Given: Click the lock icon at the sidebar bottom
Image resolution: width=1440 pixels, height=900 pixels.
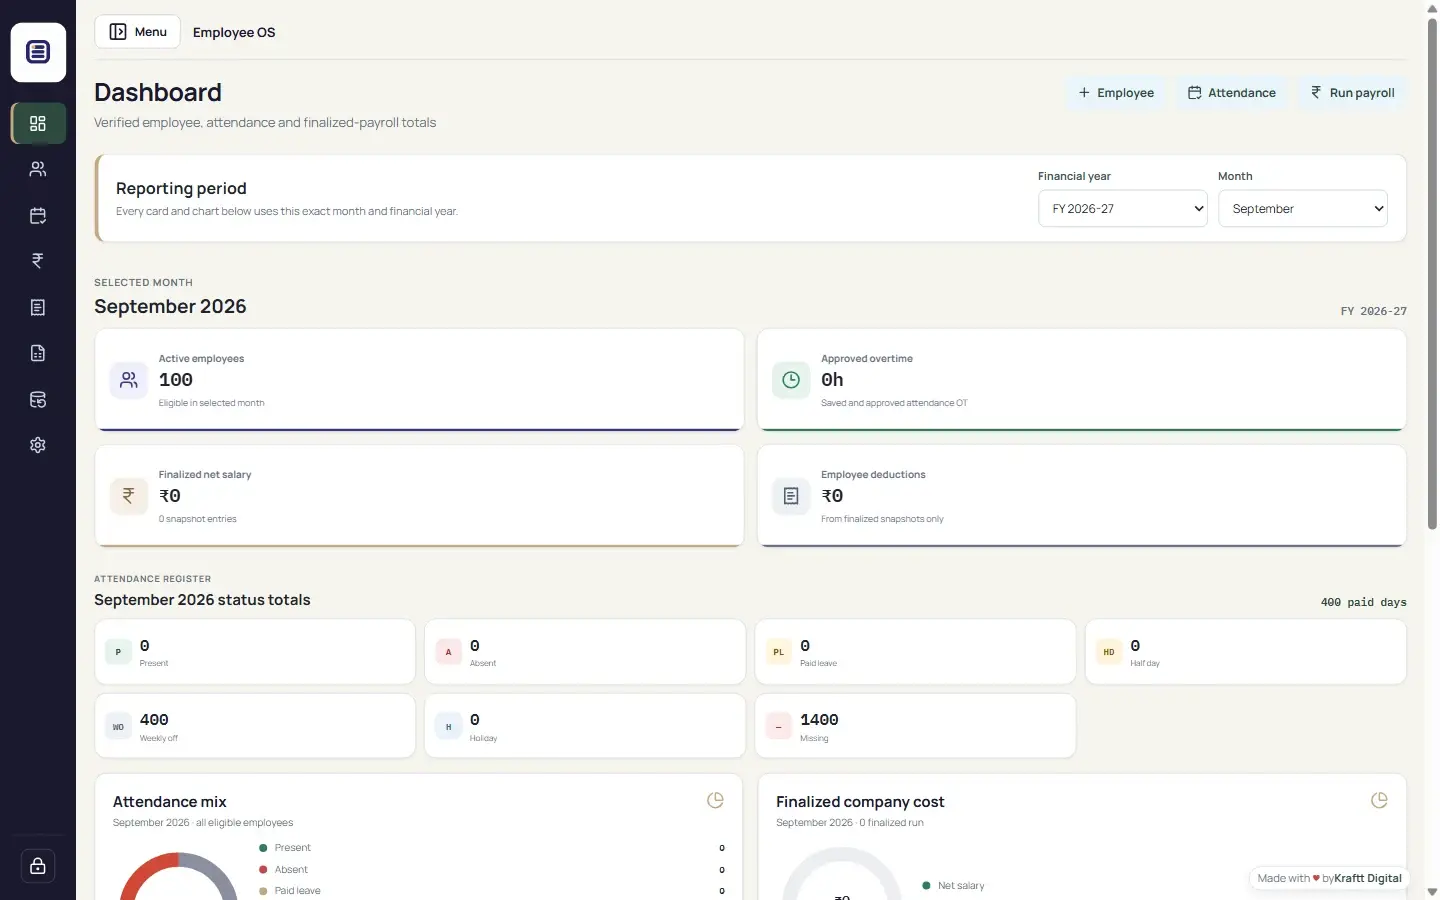Looking at the screenshot, I should pos(38,866).
